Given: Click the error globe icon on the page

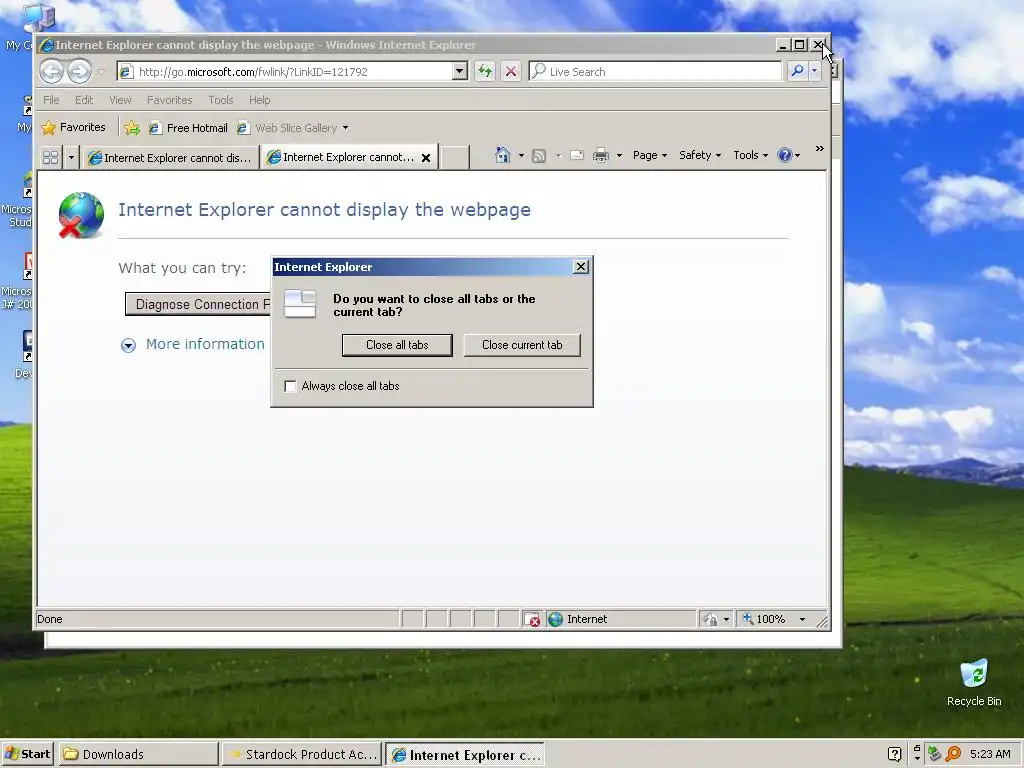Looking at the screenshot, I should coord(81,215).
